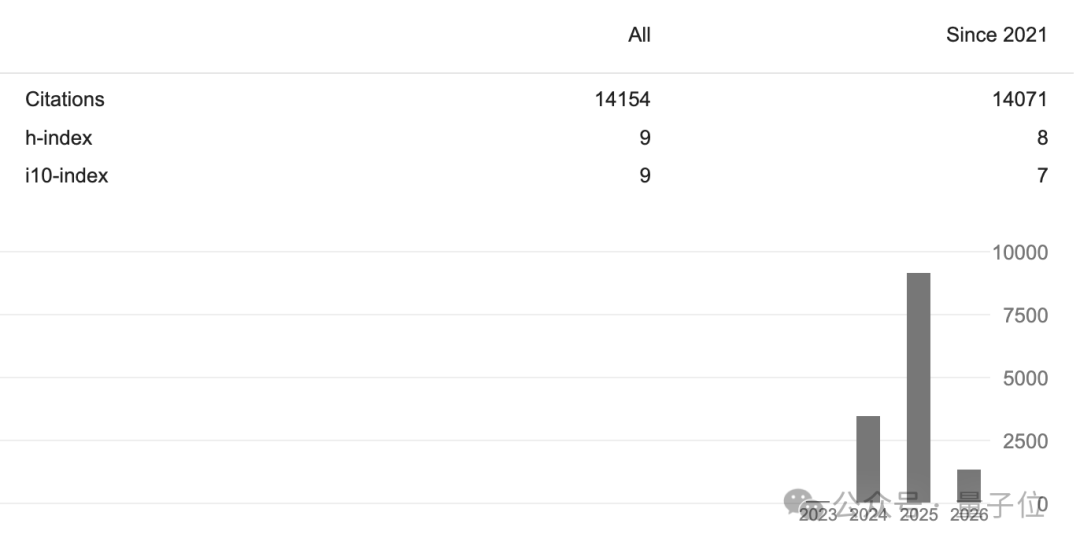Click the h-index row label
1080x549 pixels.
pyautogui.click(x=59, y=138)
